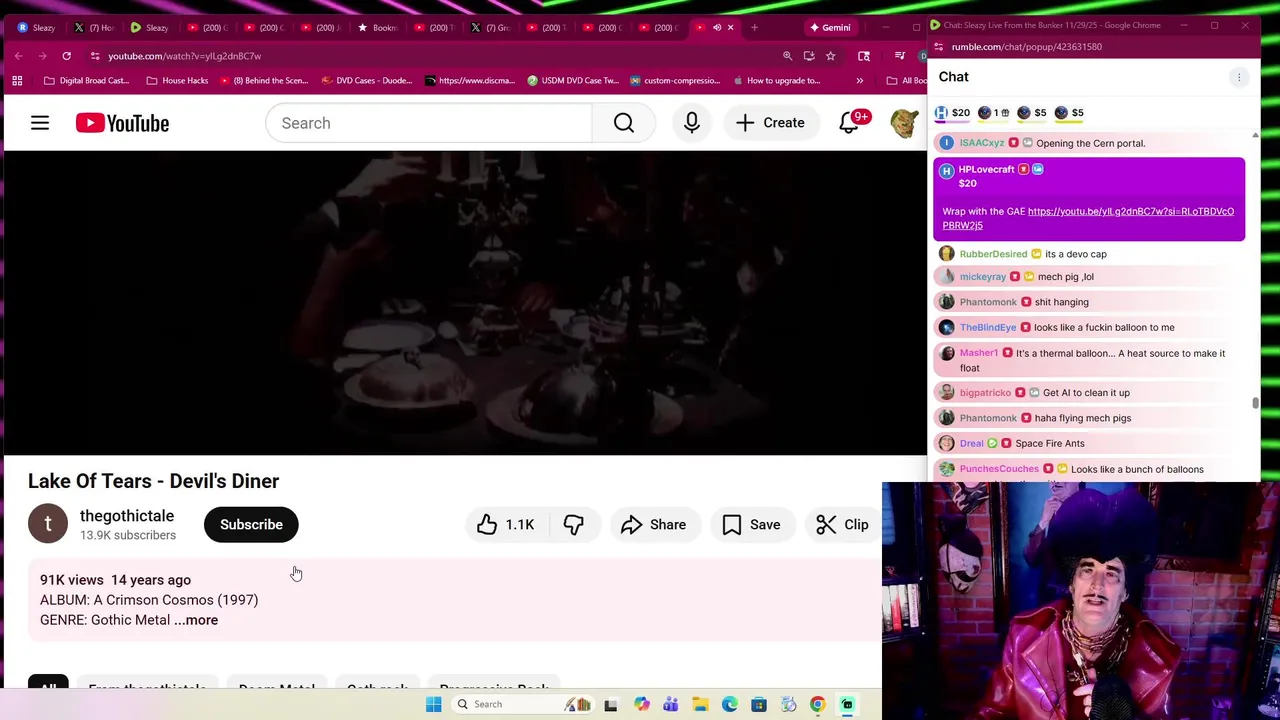
Task: Click the first $5 rant chip
Action: click(x=1032, y=113)
